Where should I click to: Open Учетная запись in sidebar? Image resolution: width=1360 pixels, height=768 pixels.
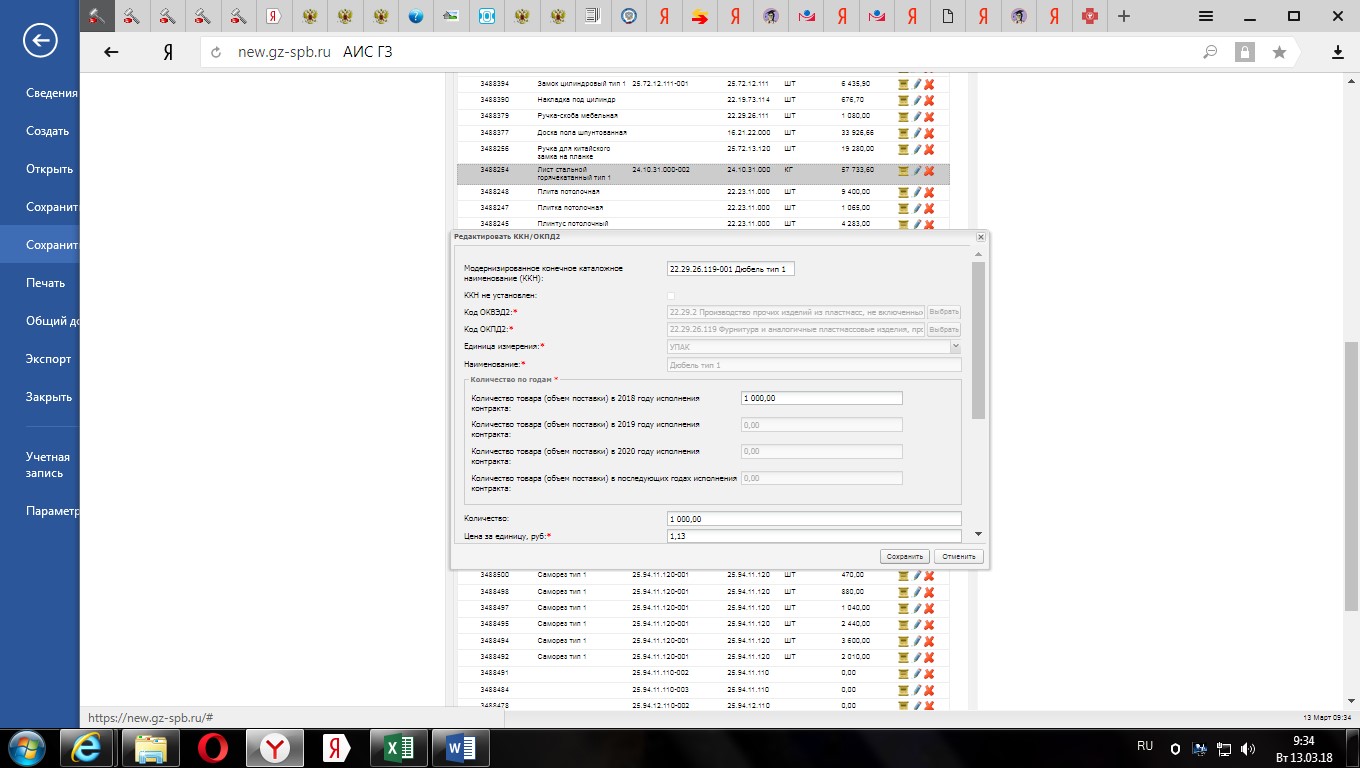(48, 465)
